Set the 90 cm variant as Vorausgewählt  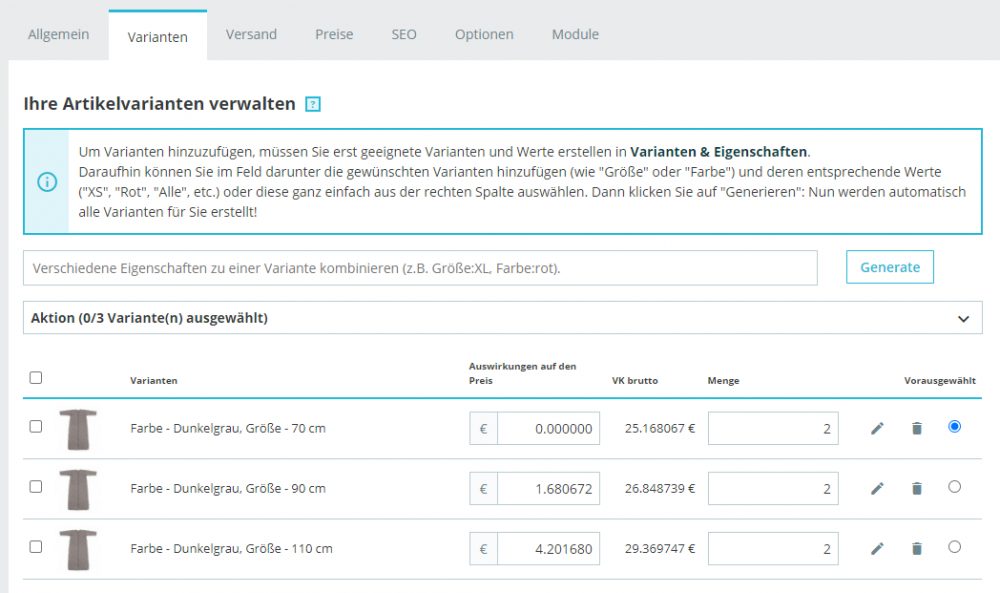point(954,487)
